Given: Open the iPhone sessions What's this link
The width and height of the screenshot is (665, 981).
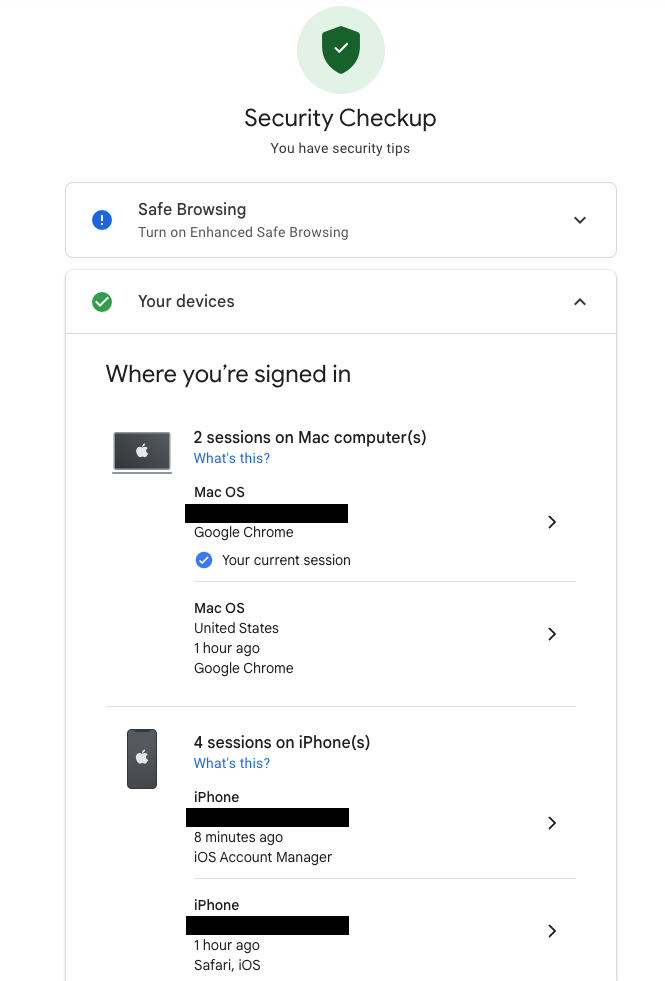Looking at the screenshot, I should pyautogui.click(x=231, y=763).
